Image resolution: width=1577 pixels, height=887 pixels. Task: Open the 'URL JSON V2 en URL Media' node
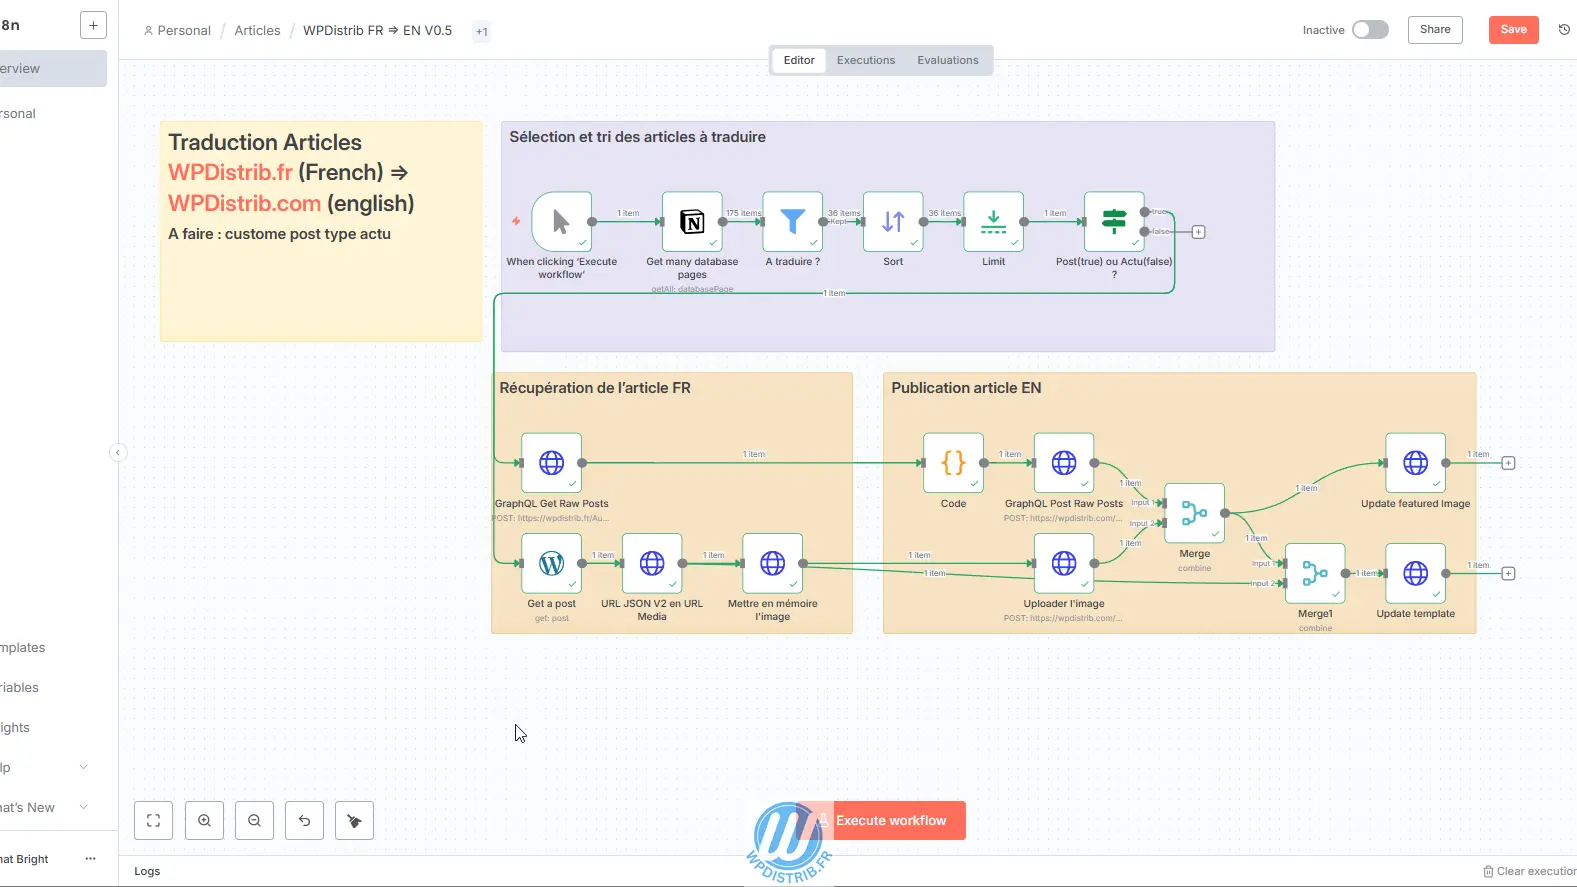(x=652, y=563)
